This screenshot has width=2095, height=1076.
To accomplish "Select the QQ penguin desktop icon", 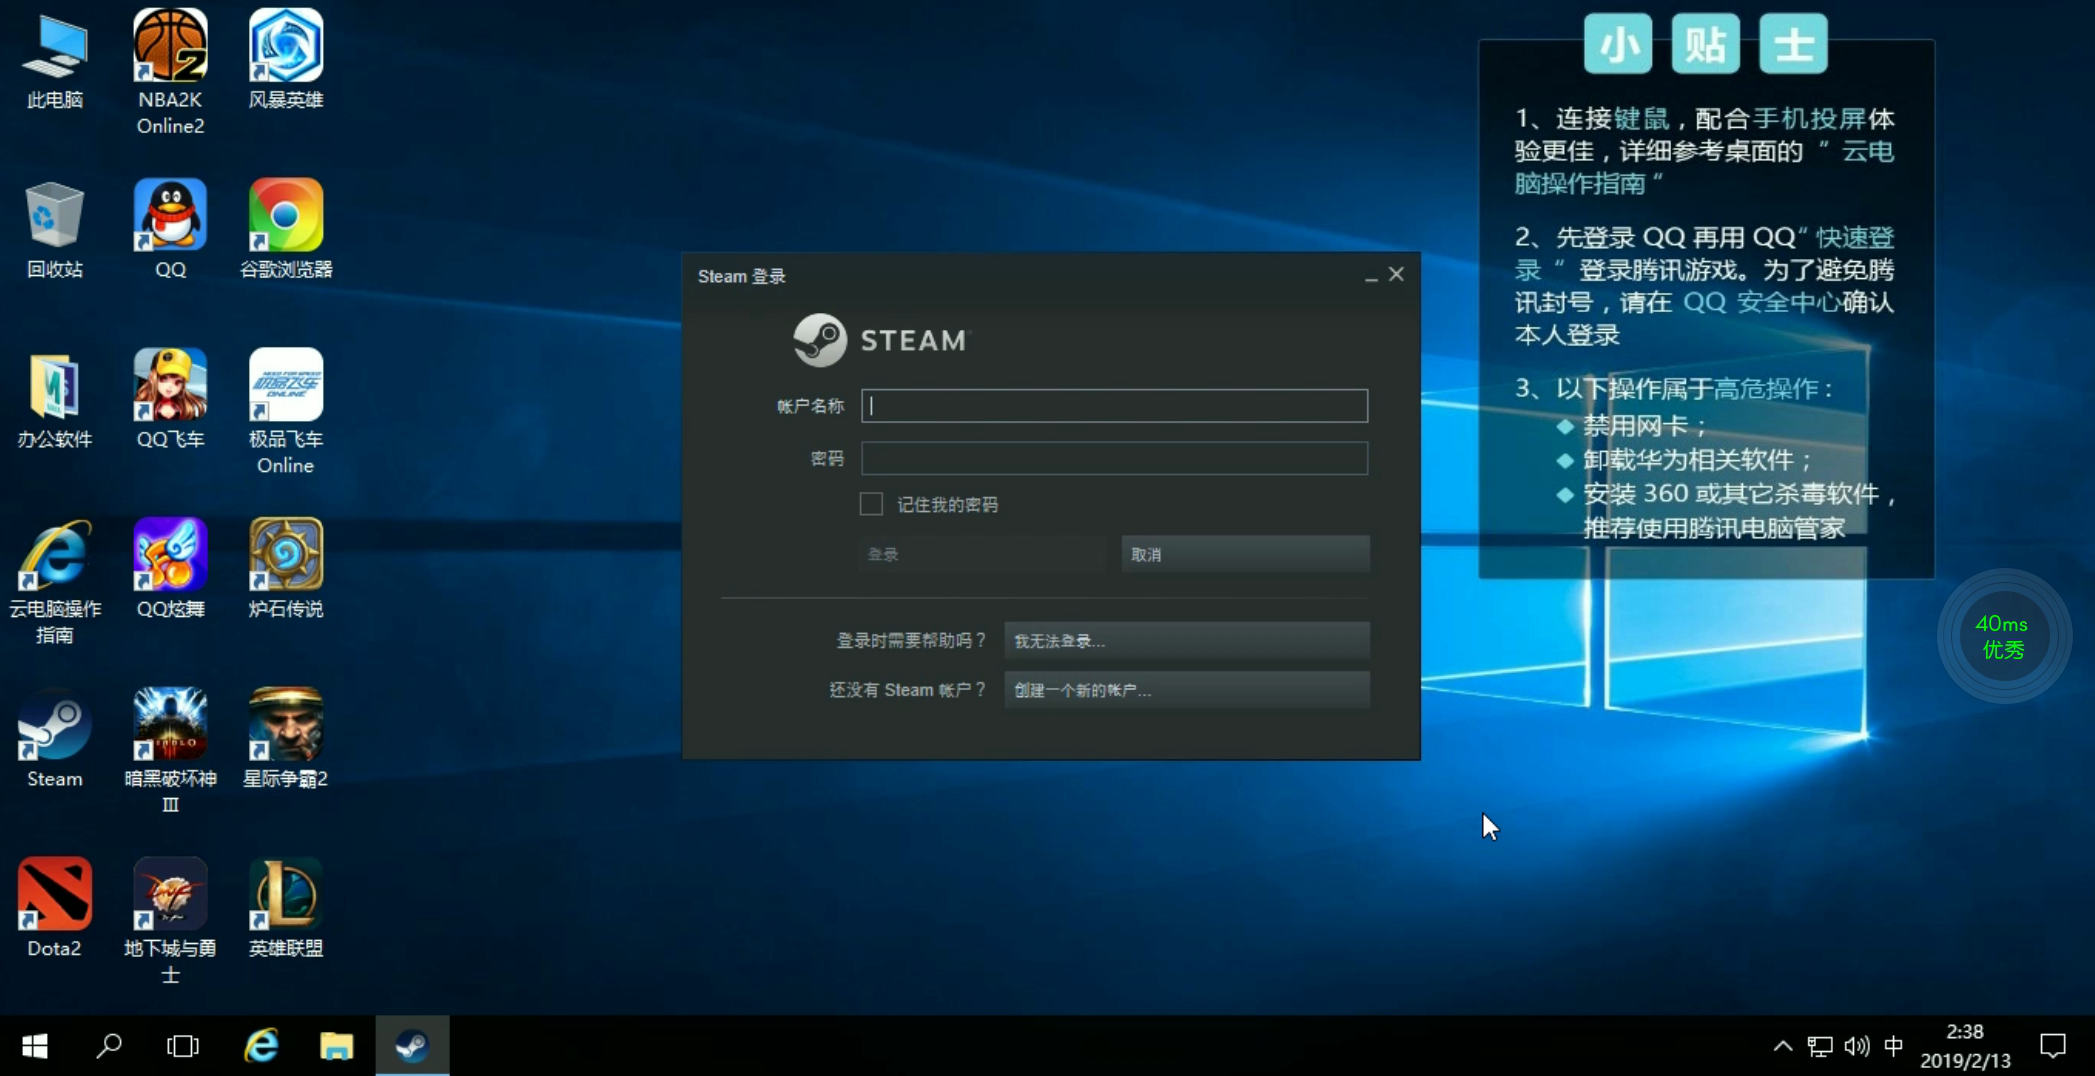I will click(x=170, y=229).
